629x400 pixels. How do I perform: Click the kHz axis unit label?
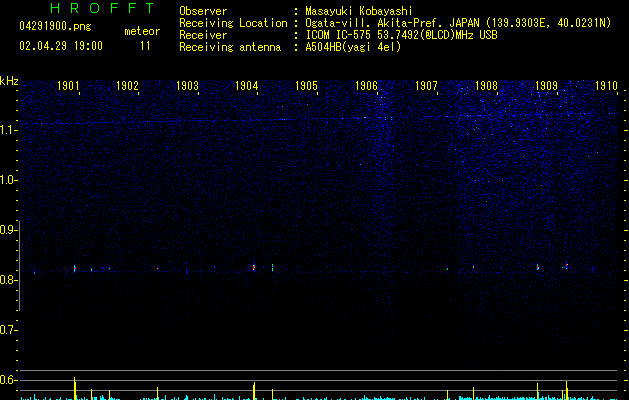pos(9,81)
